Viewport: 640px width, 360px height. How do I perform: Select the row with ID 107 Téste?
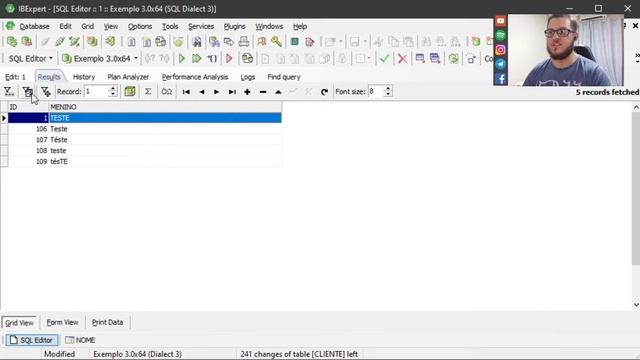(x=144, y=140)
